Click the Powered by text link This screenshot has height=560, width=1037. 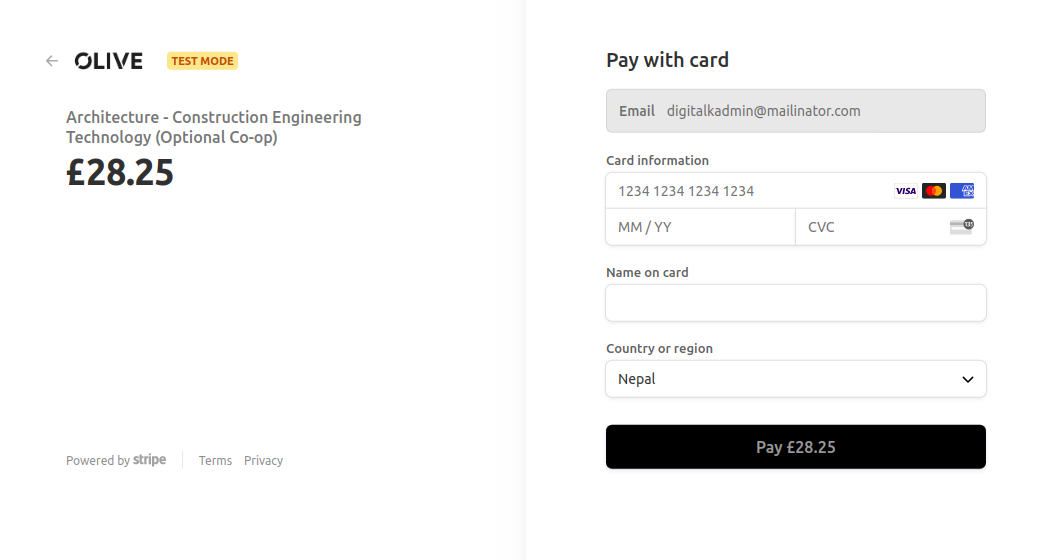pos(98,461)
